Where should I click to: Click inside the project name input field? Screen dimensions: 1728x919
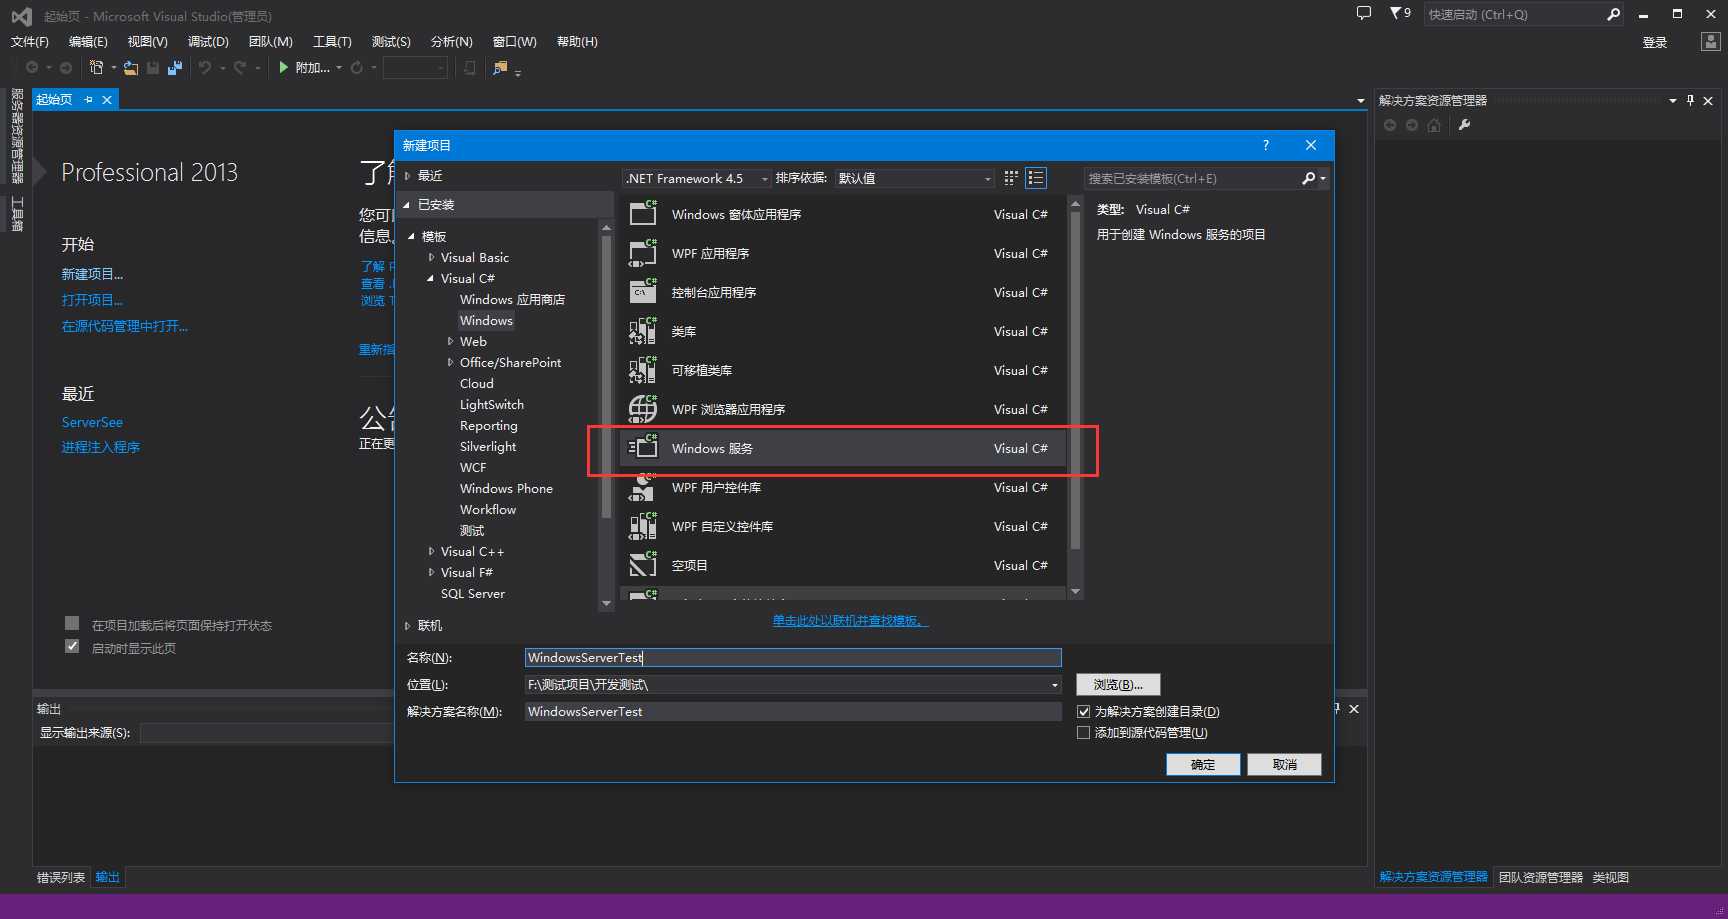(x=793, y=658)
